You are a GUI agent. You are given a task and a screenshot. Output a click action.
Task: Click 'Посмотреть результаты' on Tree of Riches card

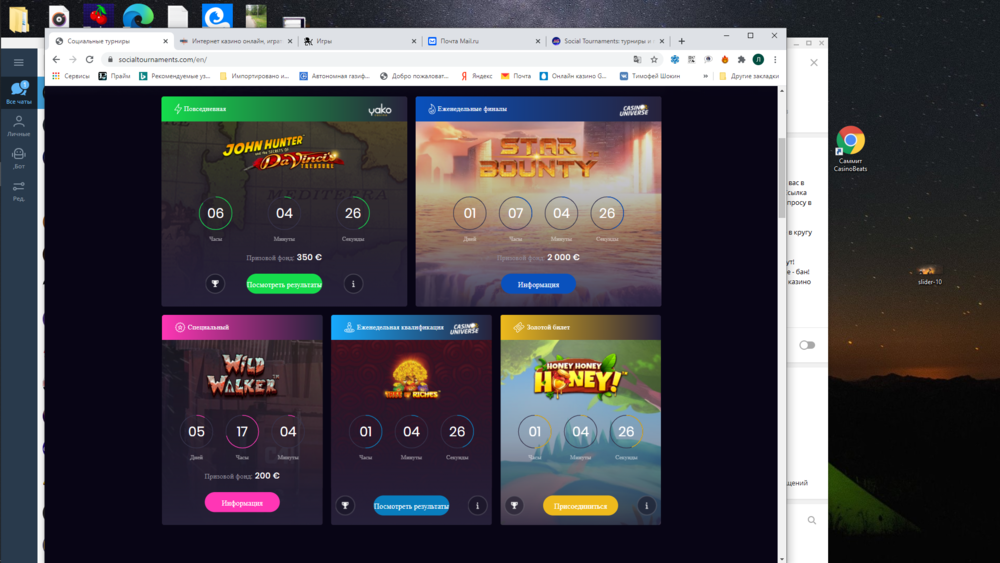(x=411, y=506)
